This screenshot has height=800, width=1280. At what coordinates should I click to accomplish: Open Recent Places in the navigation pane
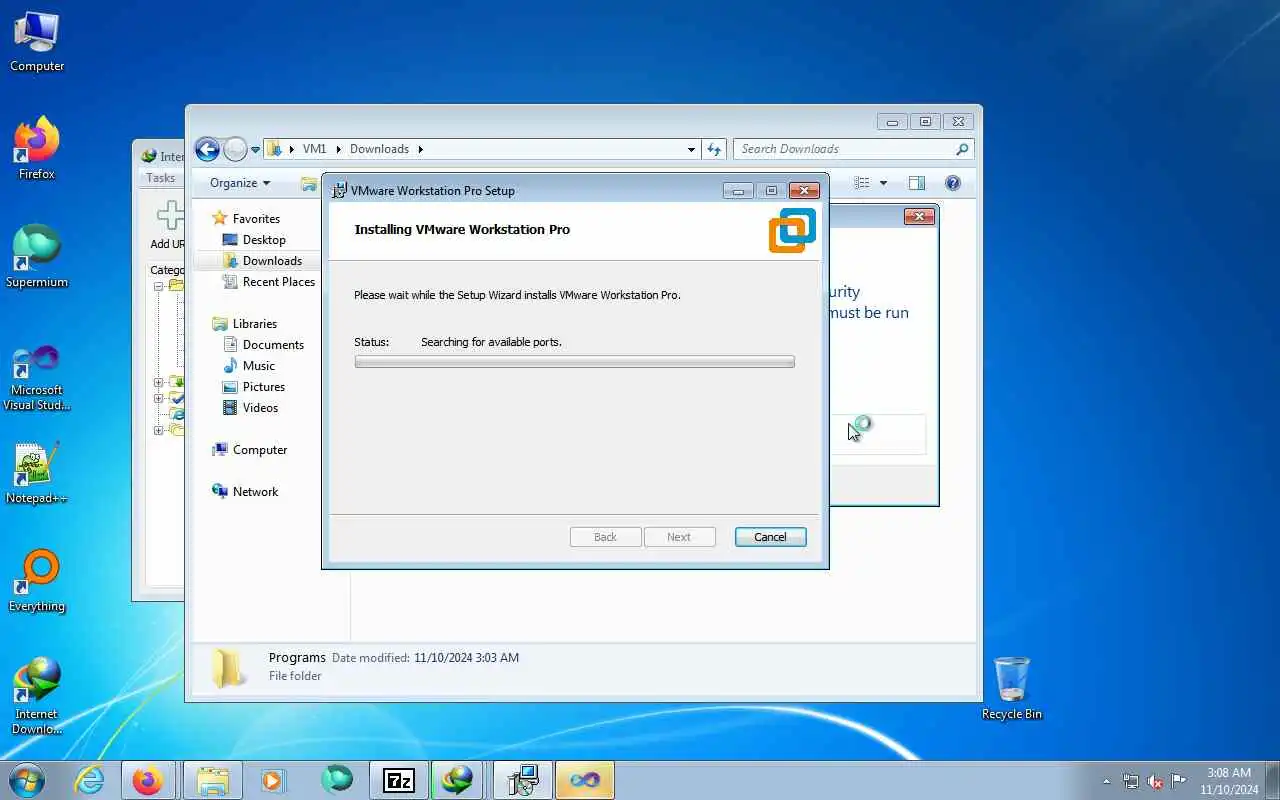point(279,282)
